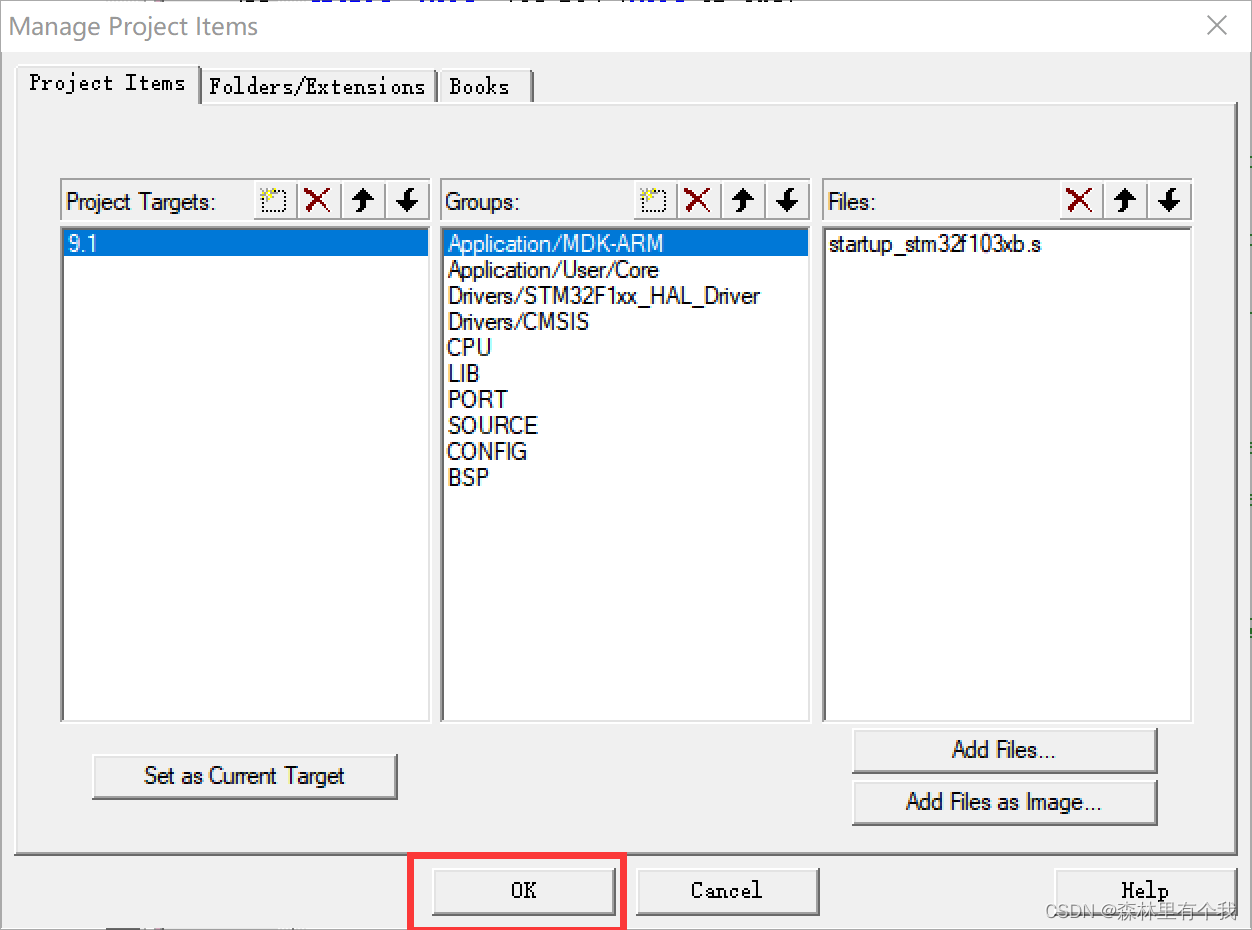Click the OK button
Screen dimensions: 1252x930
(x=524, y=890)
